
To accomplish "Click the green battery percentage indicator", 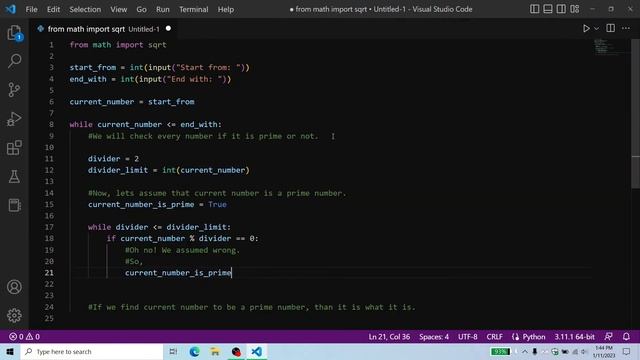I will click(x=500, y=351).
